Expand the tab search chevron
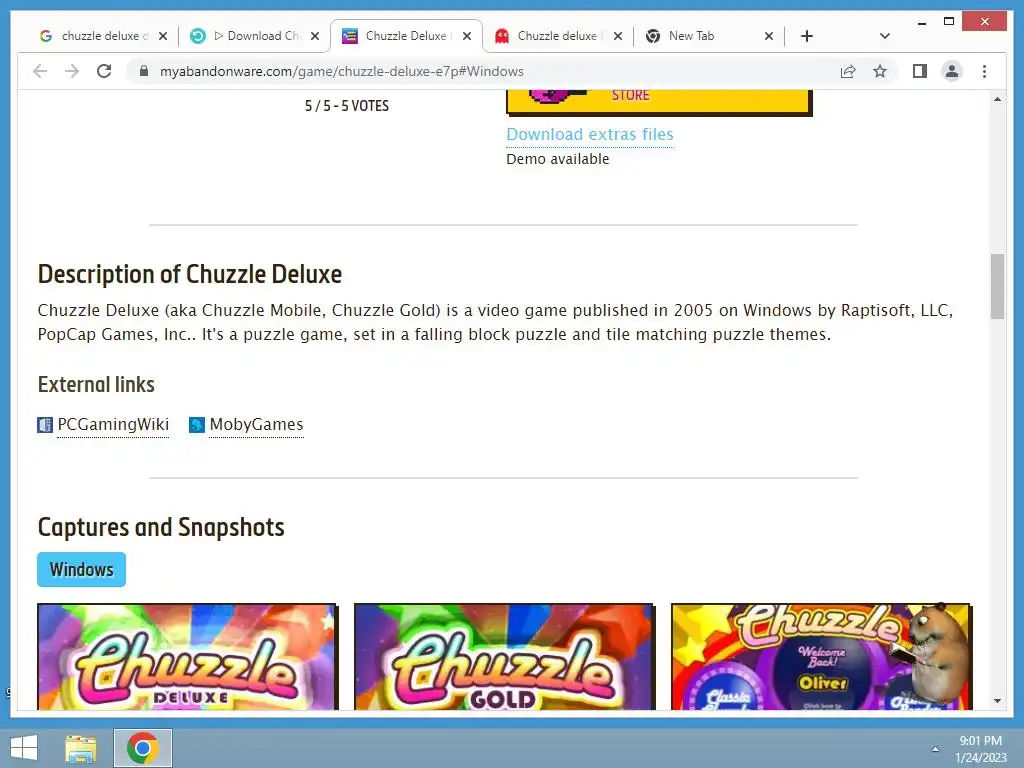 (x=884, y=36)
